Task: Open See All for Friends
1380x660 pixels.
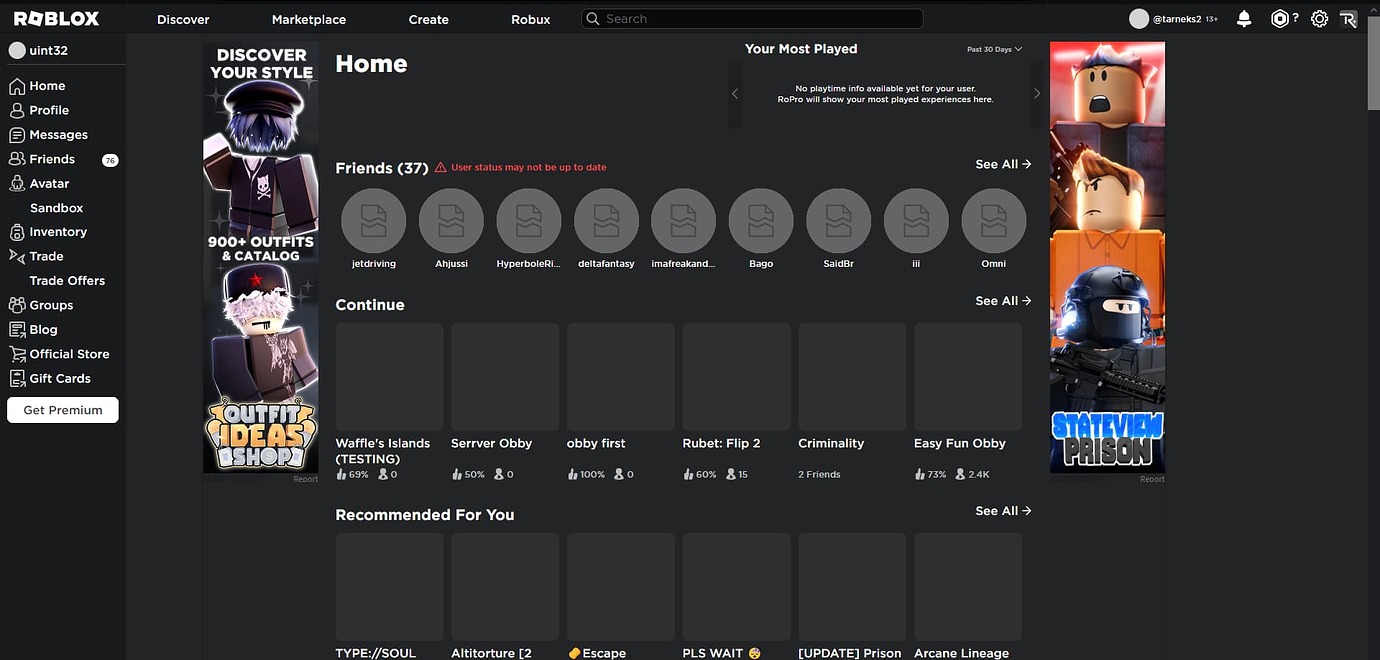Action: click(1002, 164)
